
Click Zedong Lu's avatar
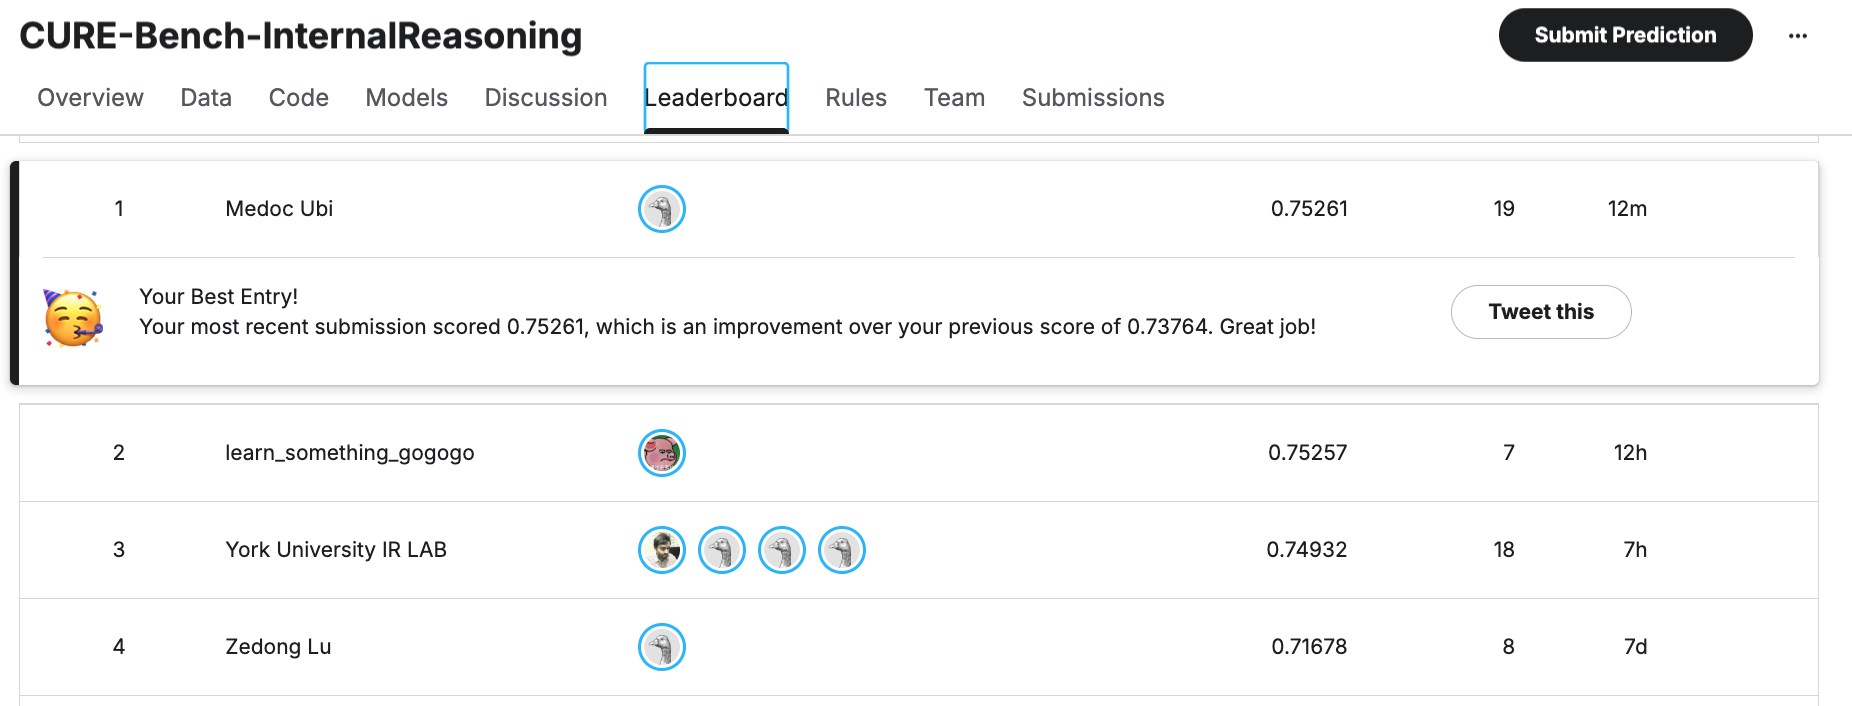click(661, 647)
